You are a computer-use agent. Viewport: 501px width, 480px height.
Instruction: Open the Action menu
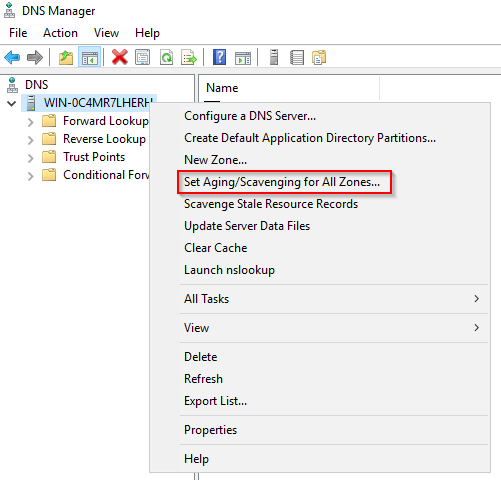click(60, 33)
